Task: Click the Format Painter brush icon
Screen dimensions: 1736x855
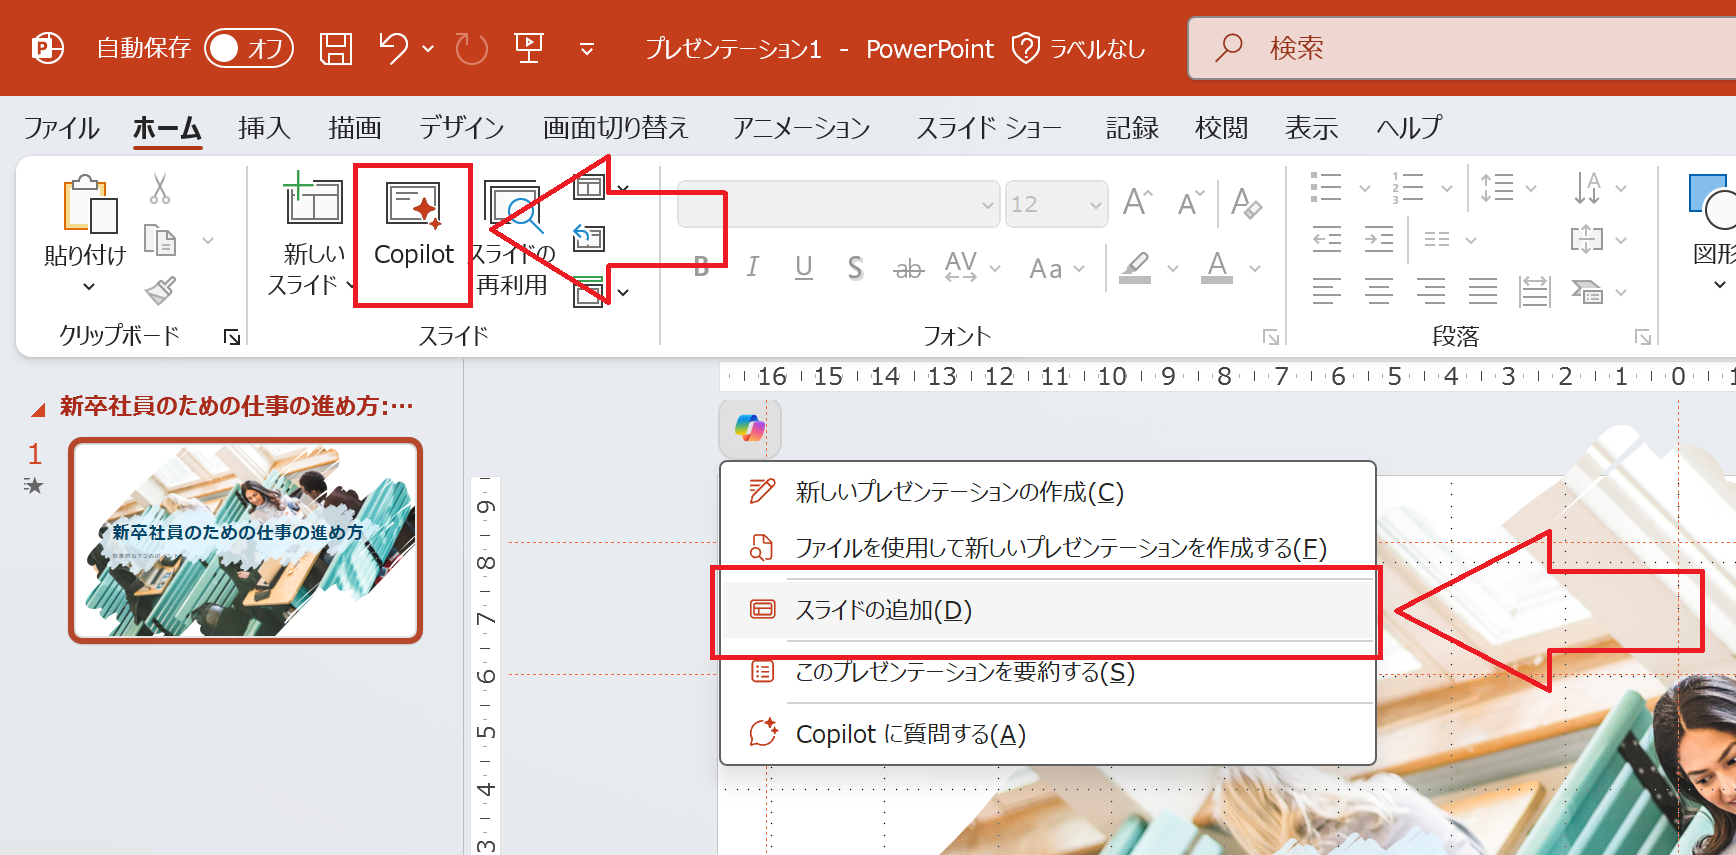Action: point(160,291)
